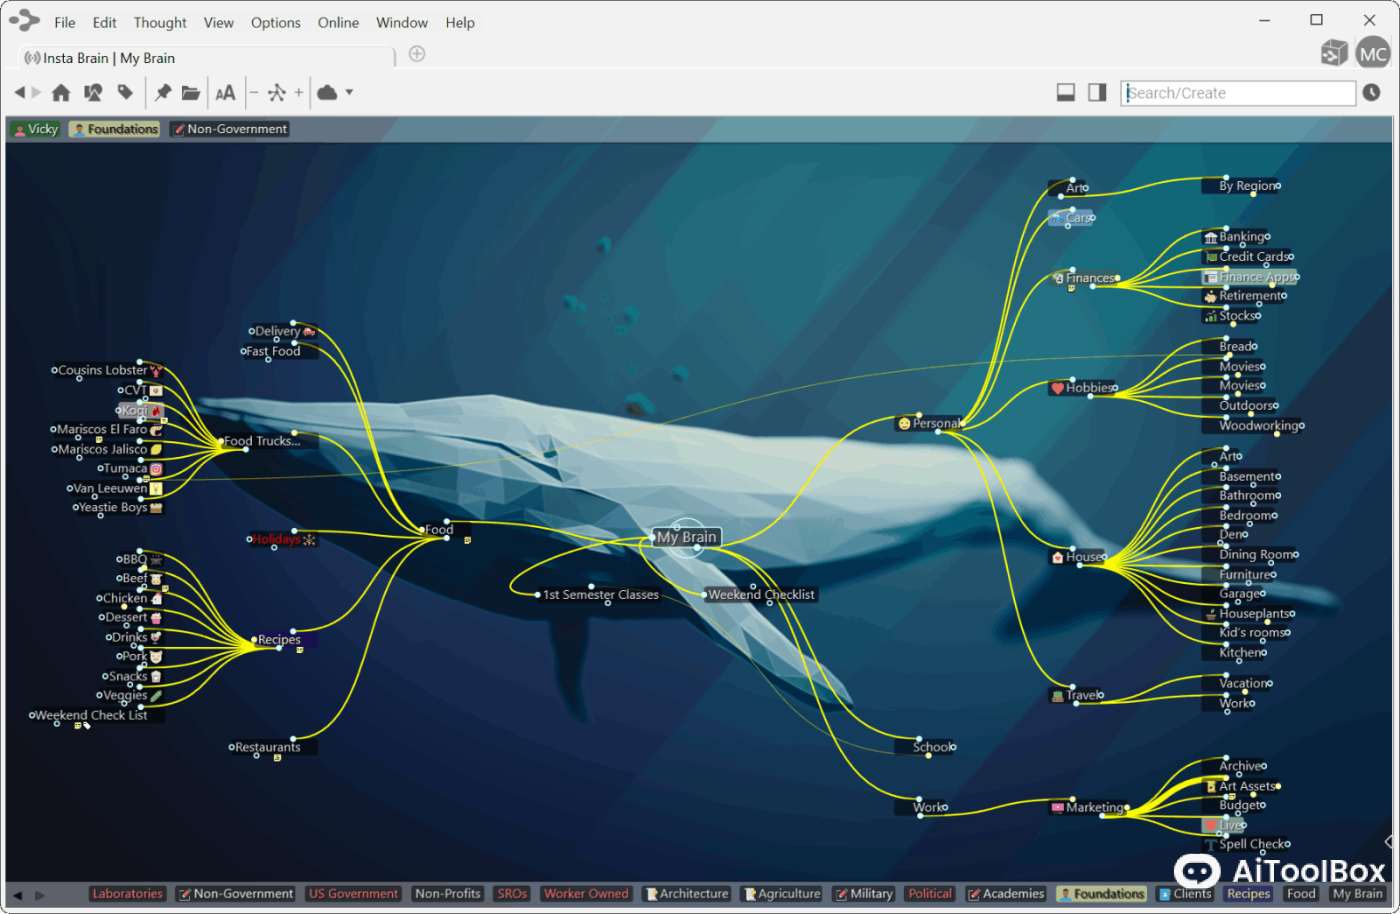
Task: Click the text size AA icon
Action: [226, 93]
